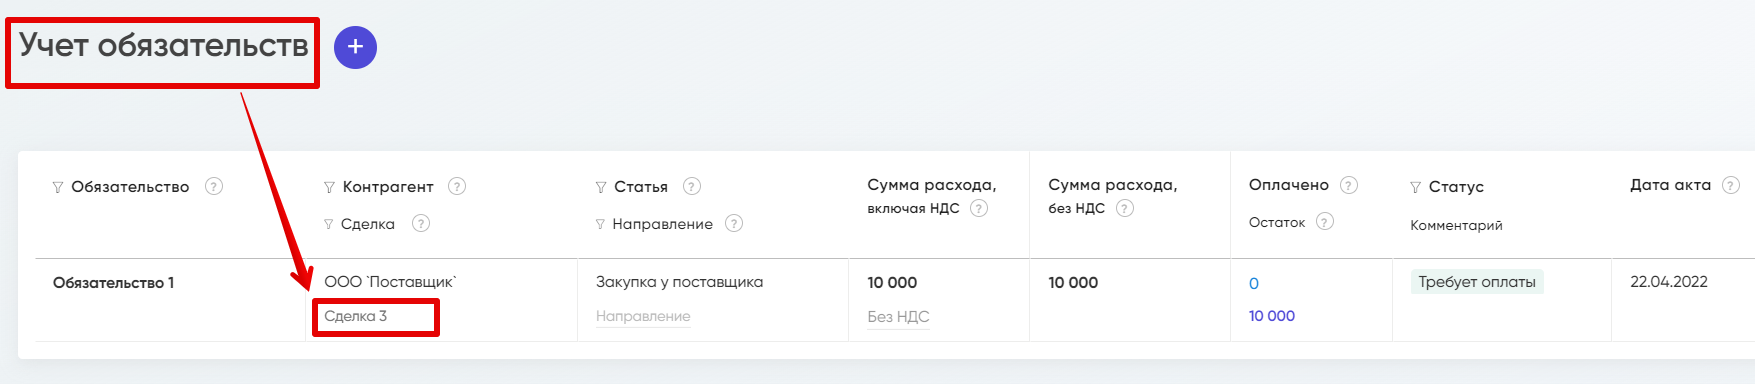Open help icon beside без НДС

1125,208
